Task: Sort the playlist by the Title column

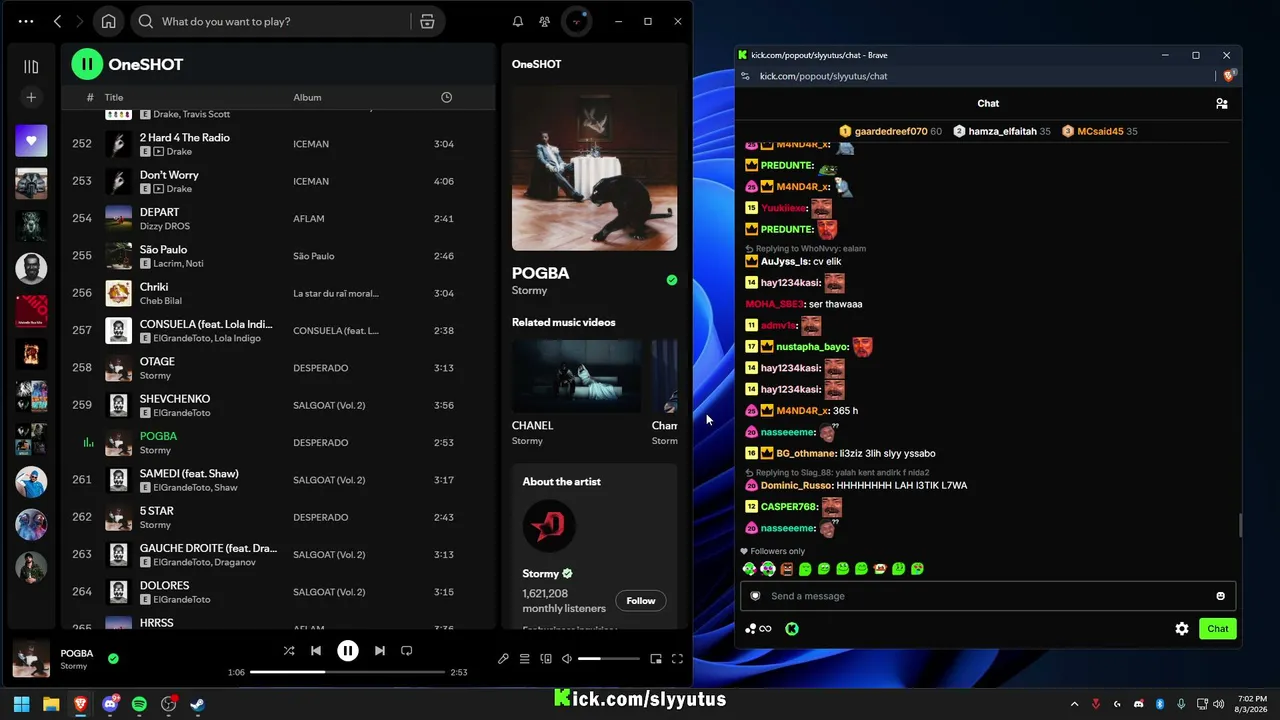Action: pos(114,97)
